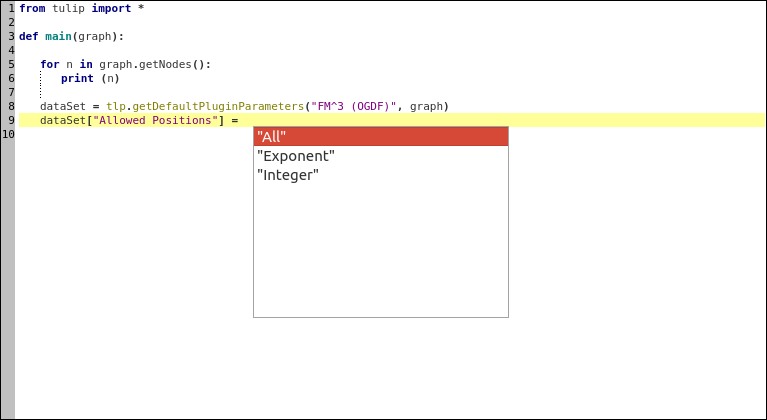
Task: Pick the "Integer" completion suggestion
Action: click(288, 175)
